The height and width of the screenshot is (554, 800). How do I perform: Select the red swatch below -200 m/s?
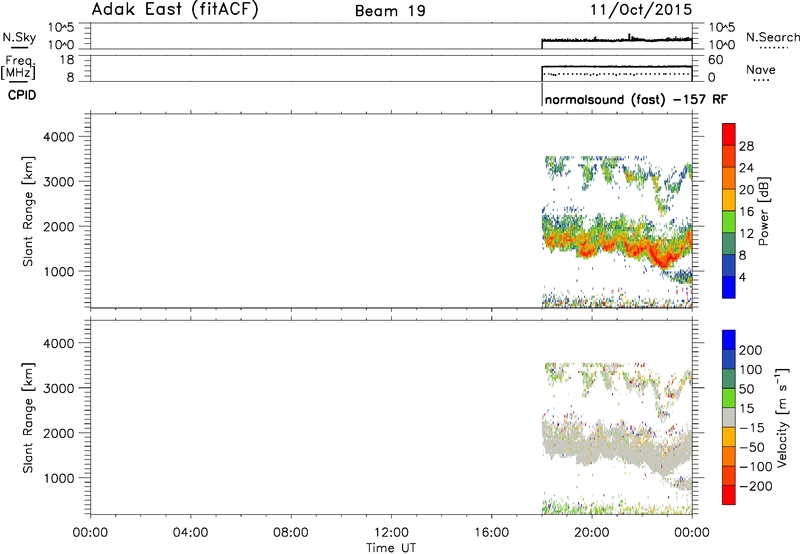(x=729, y=495)
